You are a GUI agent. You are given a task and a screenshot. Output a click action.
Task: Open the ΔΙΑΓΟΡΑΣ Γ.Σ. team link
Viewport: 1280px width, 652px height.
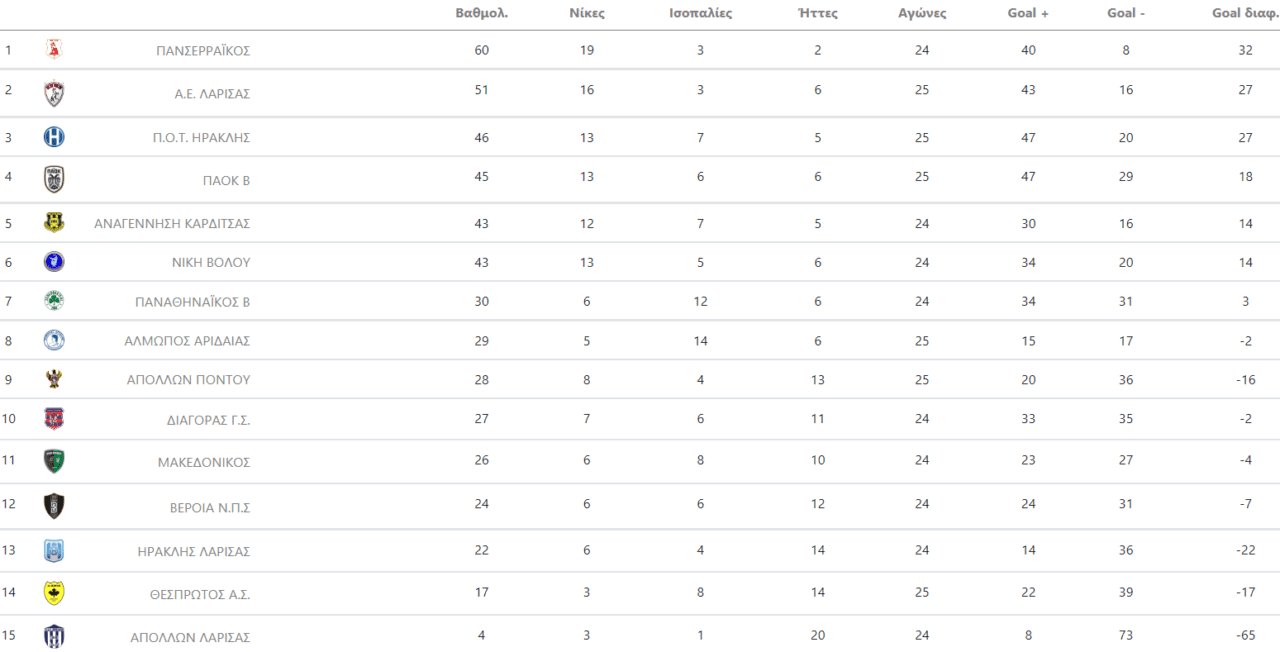click(208, 420)
